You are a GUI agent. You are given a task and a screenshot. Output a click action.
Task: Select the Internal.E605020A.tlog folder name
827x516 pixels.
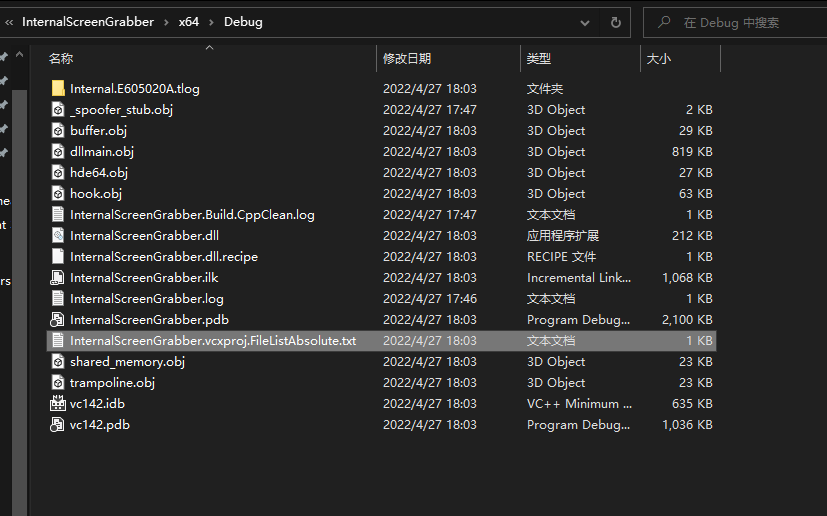pos(135,89)
